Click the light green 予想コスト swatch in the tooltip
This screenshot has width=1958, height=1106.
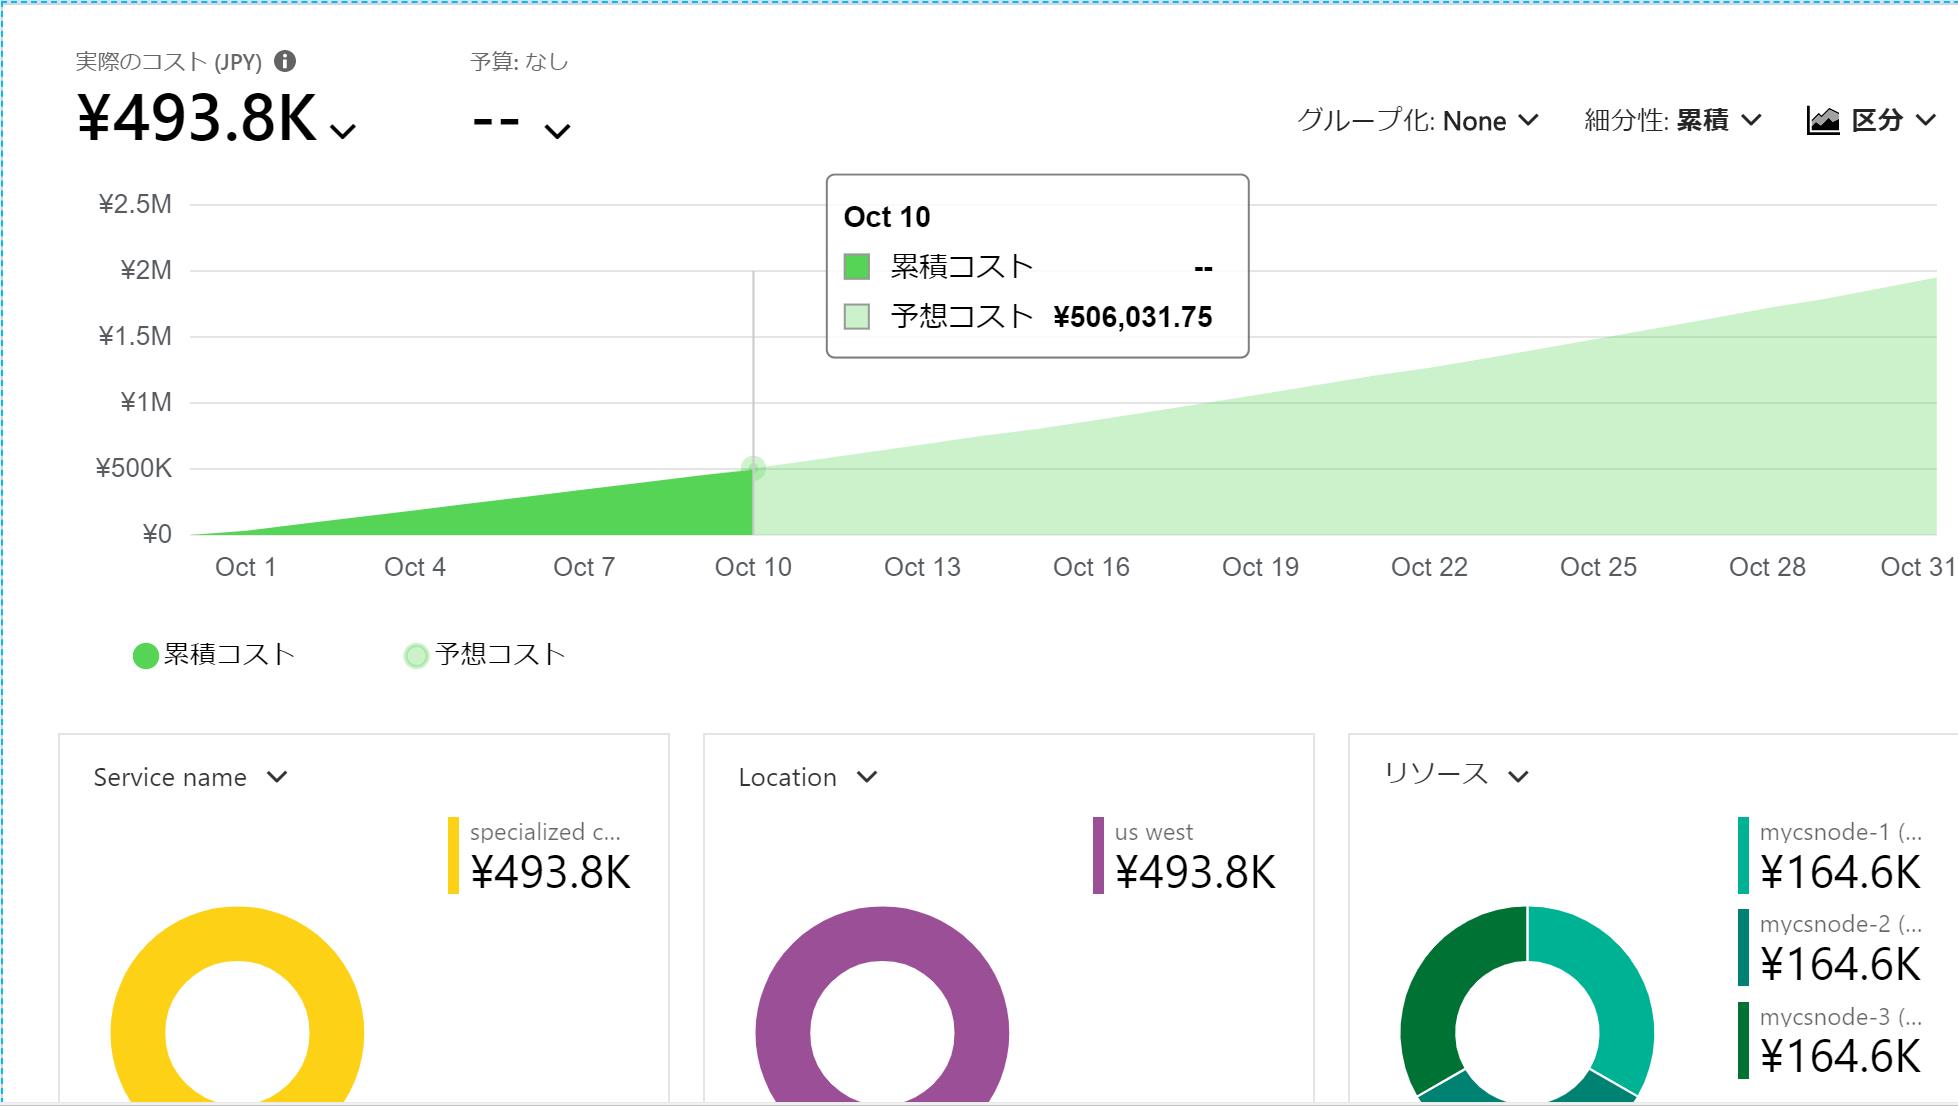tap(857, 317)
